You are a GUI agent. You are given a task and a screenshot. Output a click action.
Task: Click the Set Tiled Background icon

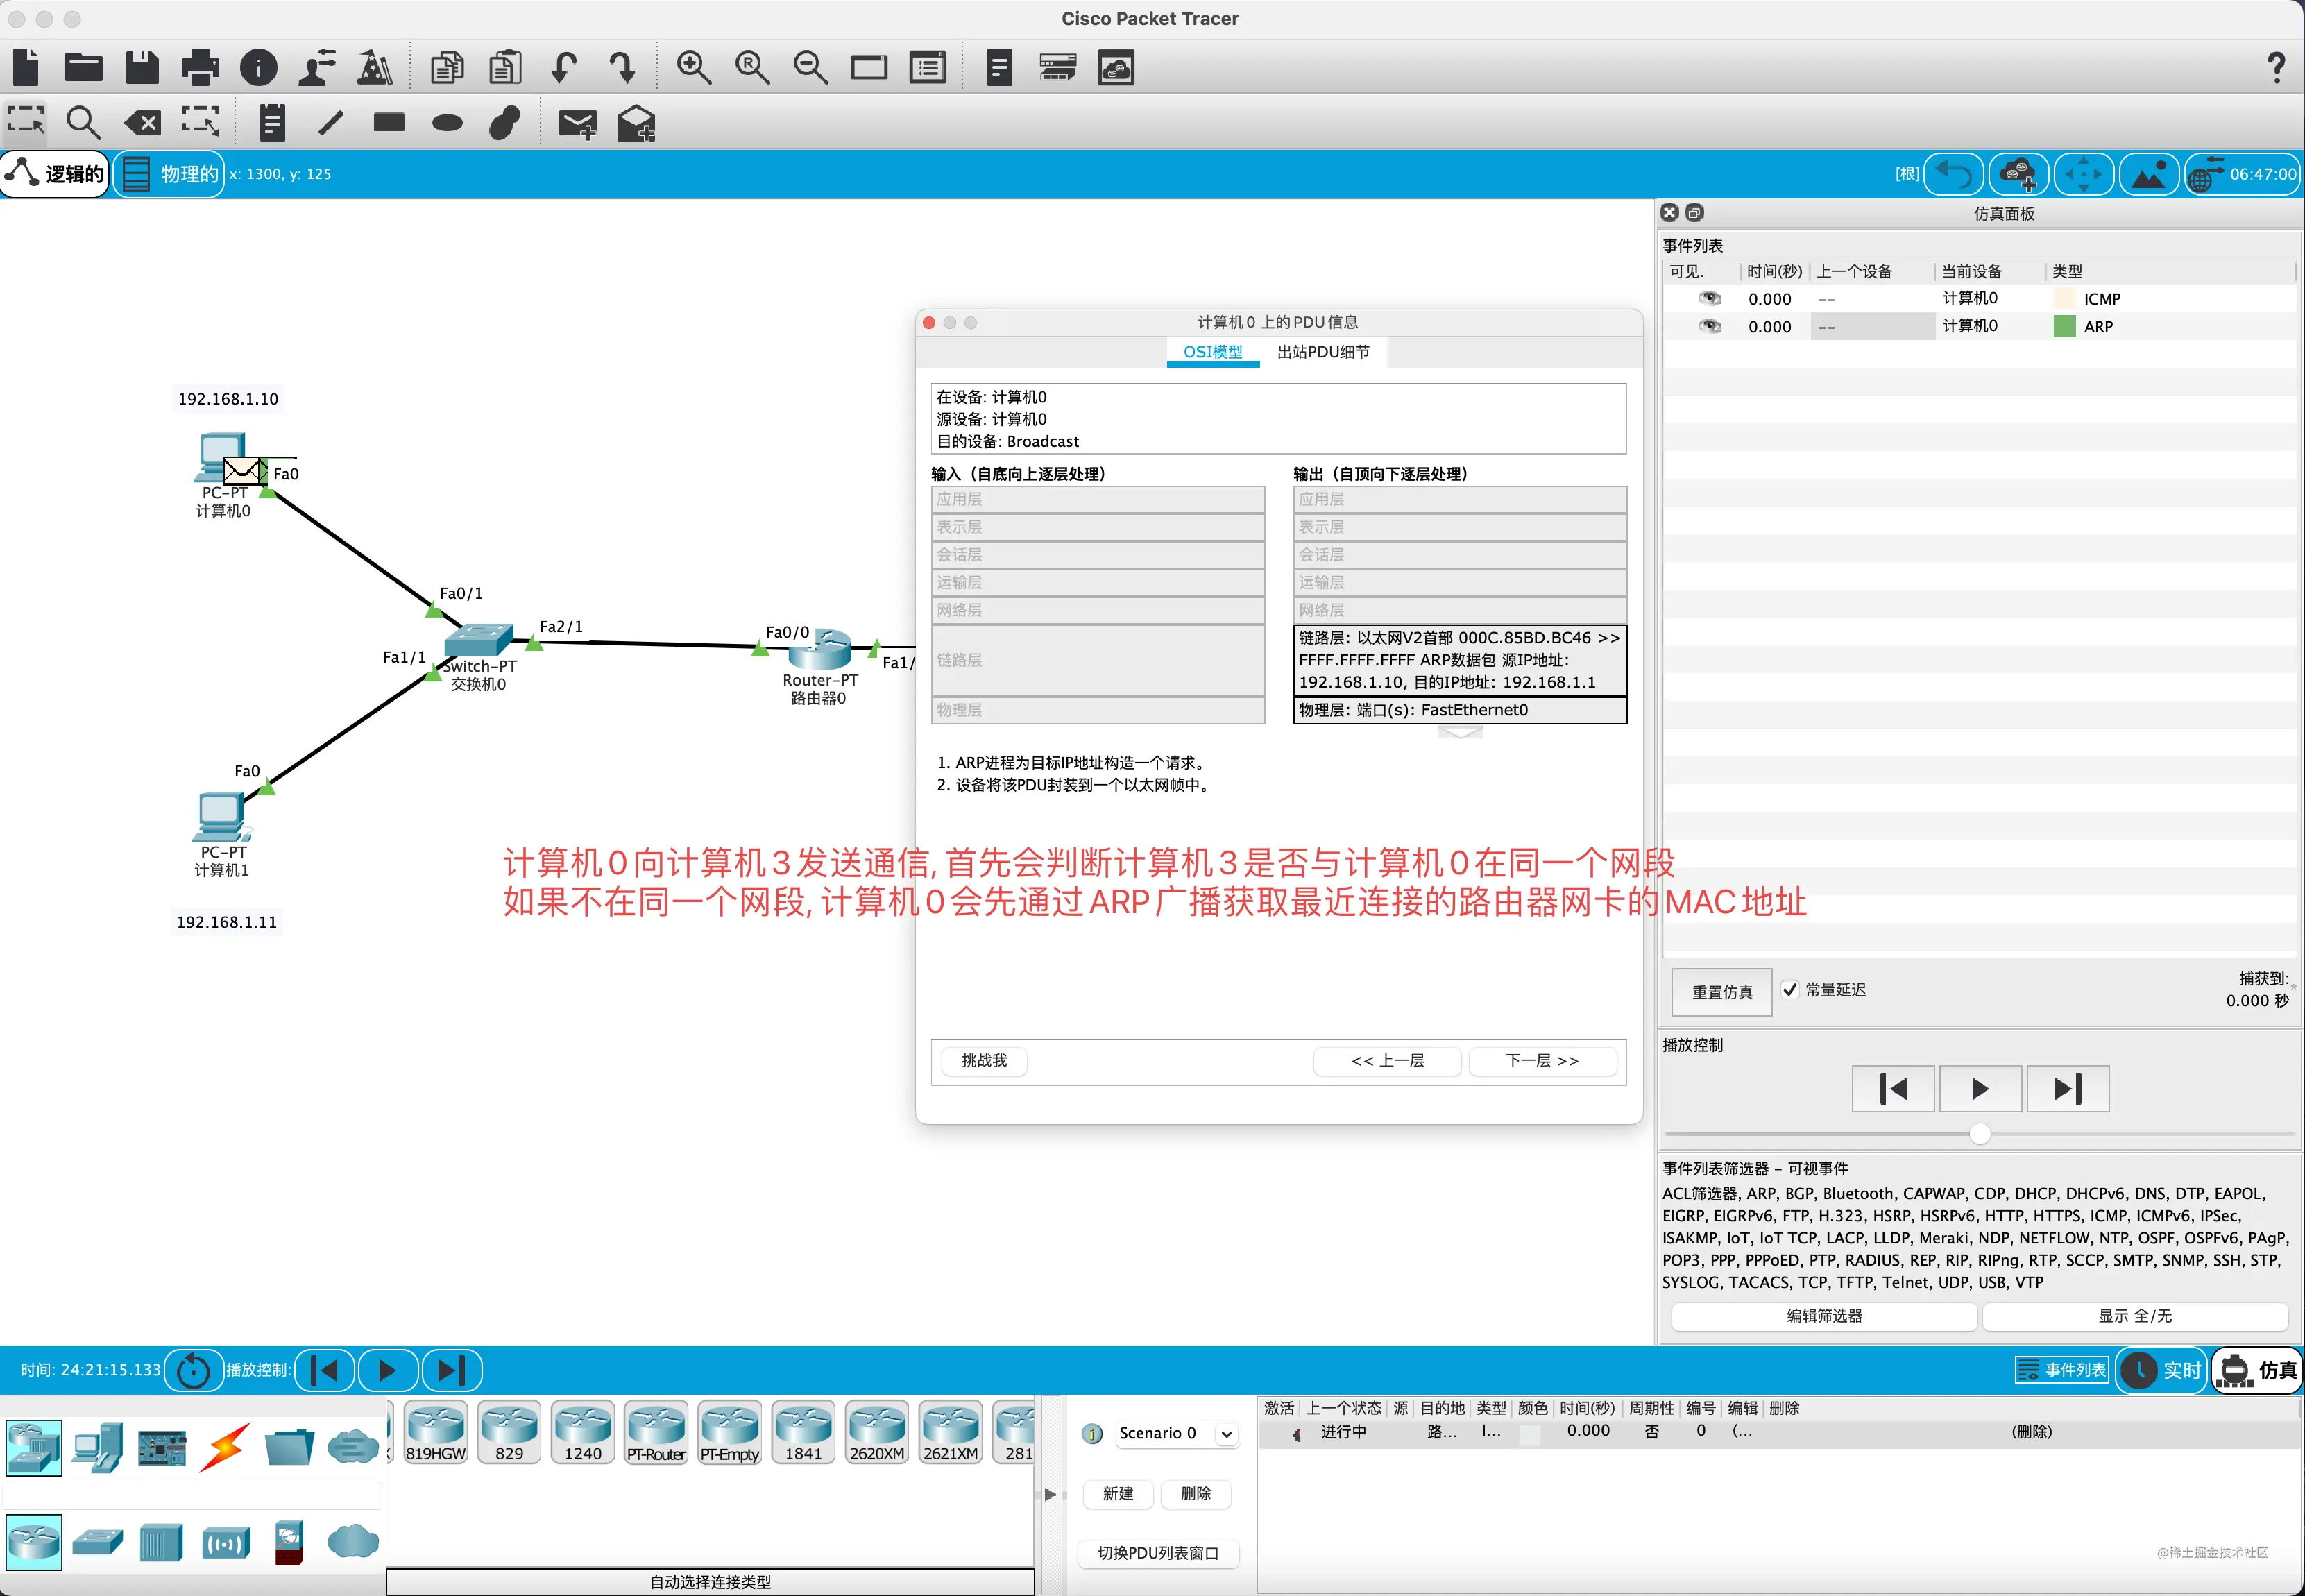pos(2148,174)
